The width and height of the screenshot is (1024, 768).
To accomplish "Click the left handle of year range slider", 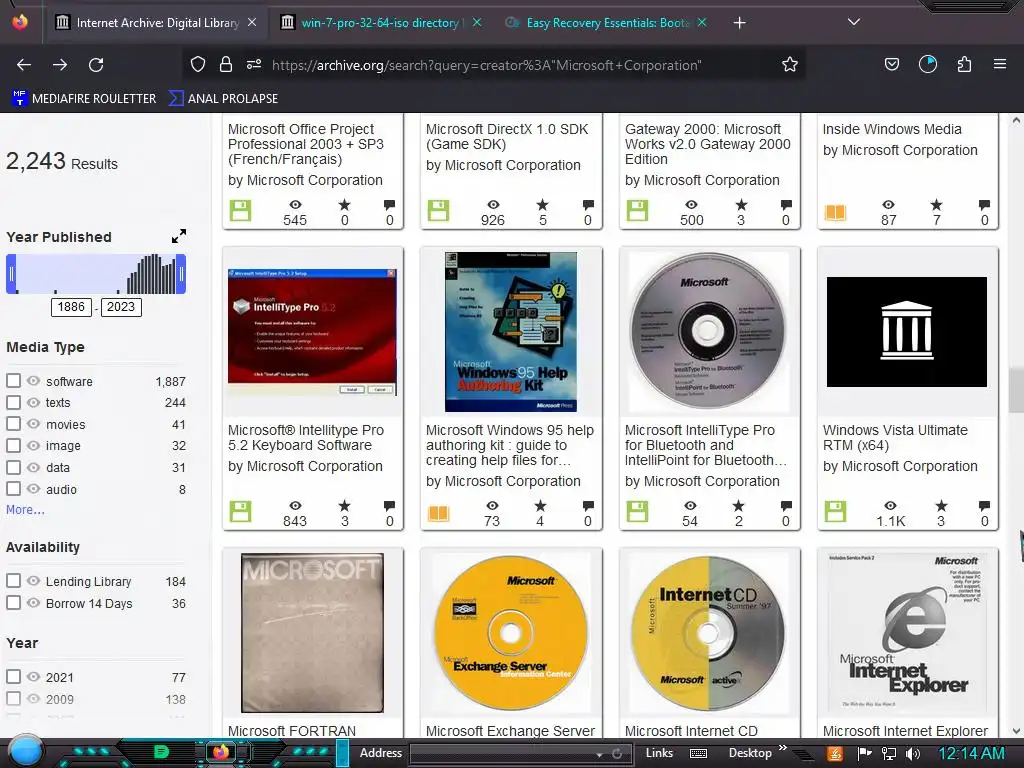I will click(11, 274).
